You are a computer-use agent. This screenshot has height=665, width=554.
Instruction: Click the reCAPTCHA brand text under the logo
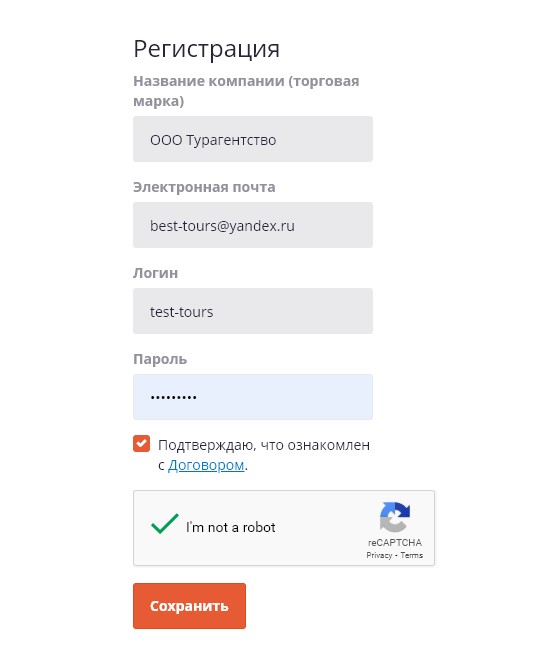point(395,542)
